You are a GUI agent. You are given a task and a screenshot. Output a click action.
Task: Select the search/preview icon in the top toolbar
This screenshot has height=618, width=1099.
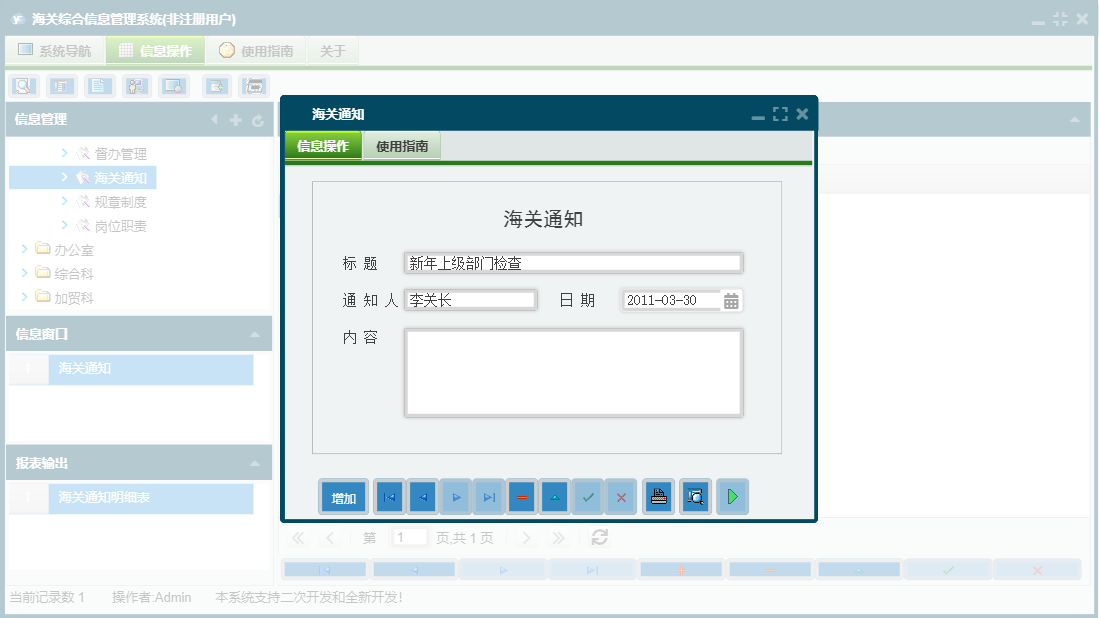[23, 86]
